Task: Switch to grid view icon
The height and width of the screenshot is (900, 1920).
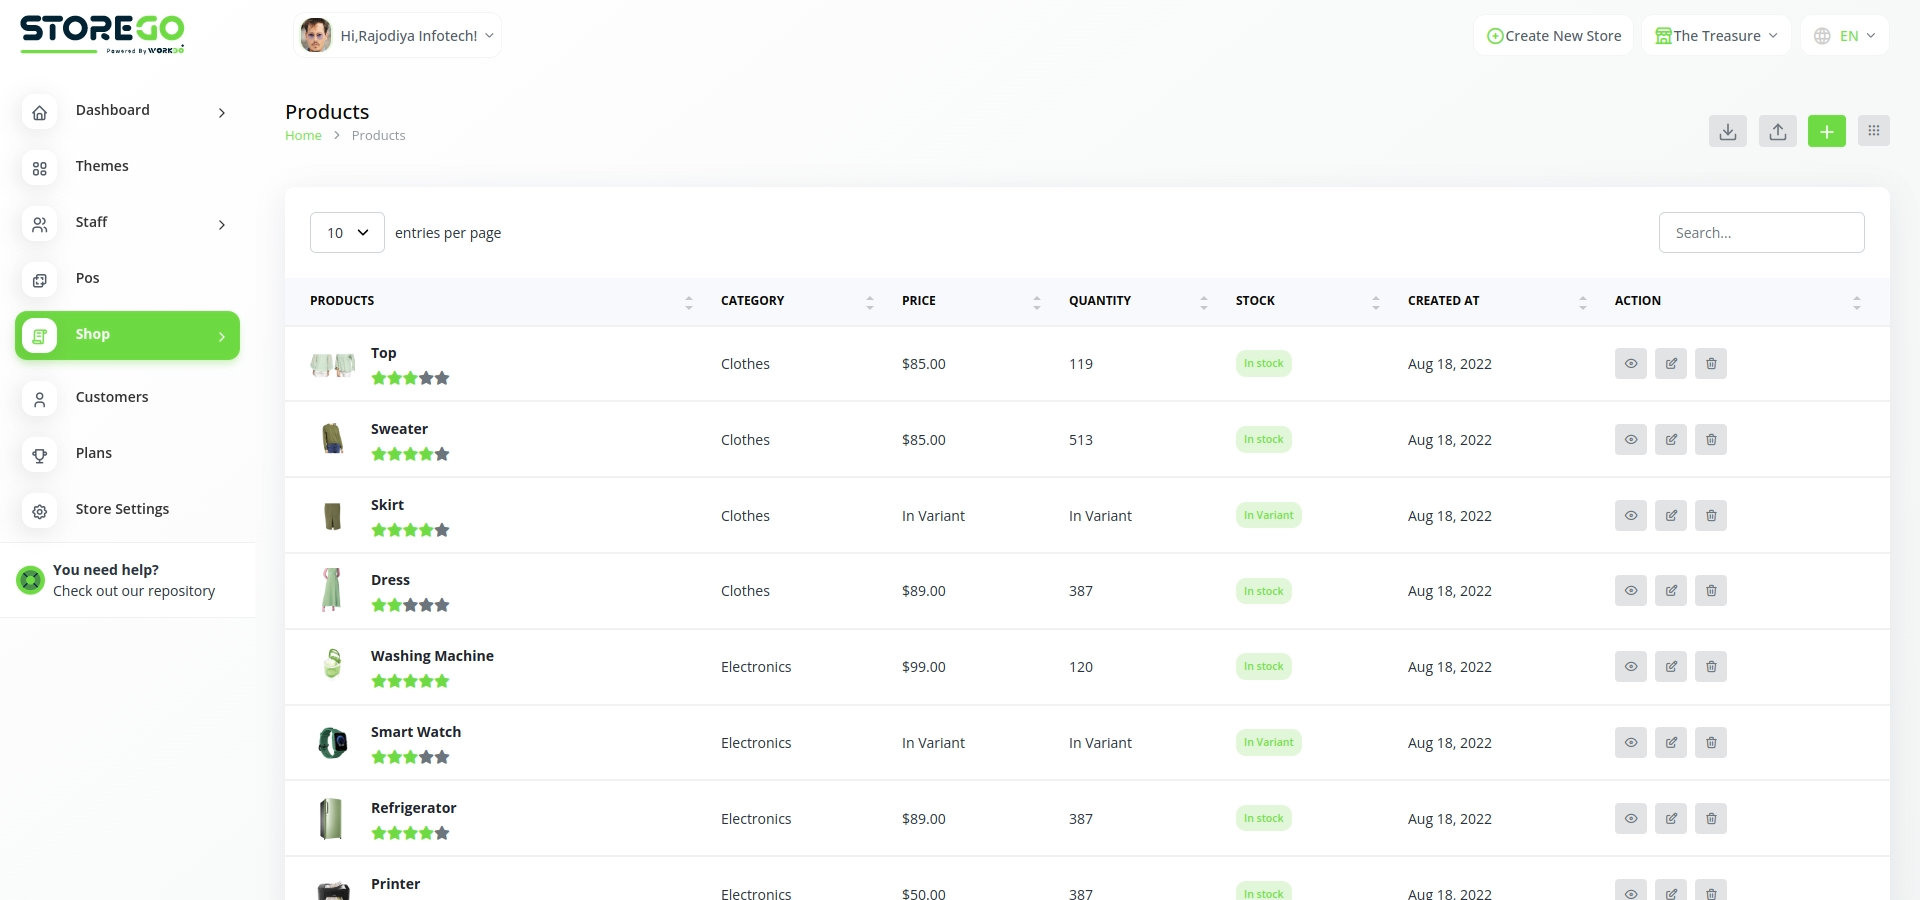Action: click(x=1873, y=131)
